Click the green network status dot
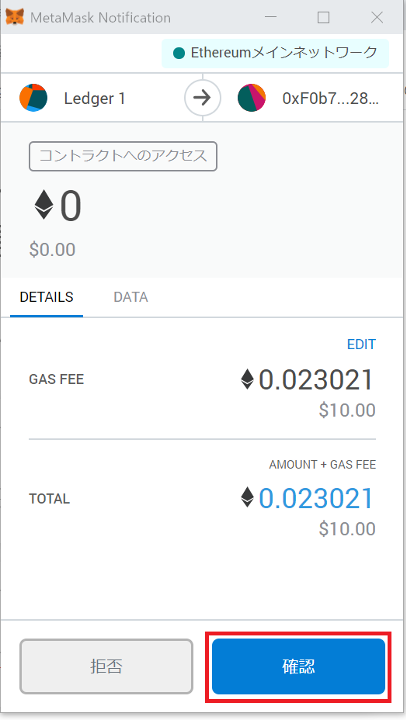The height and width of the screenshot is (720, 406). [x=179, y=53]
